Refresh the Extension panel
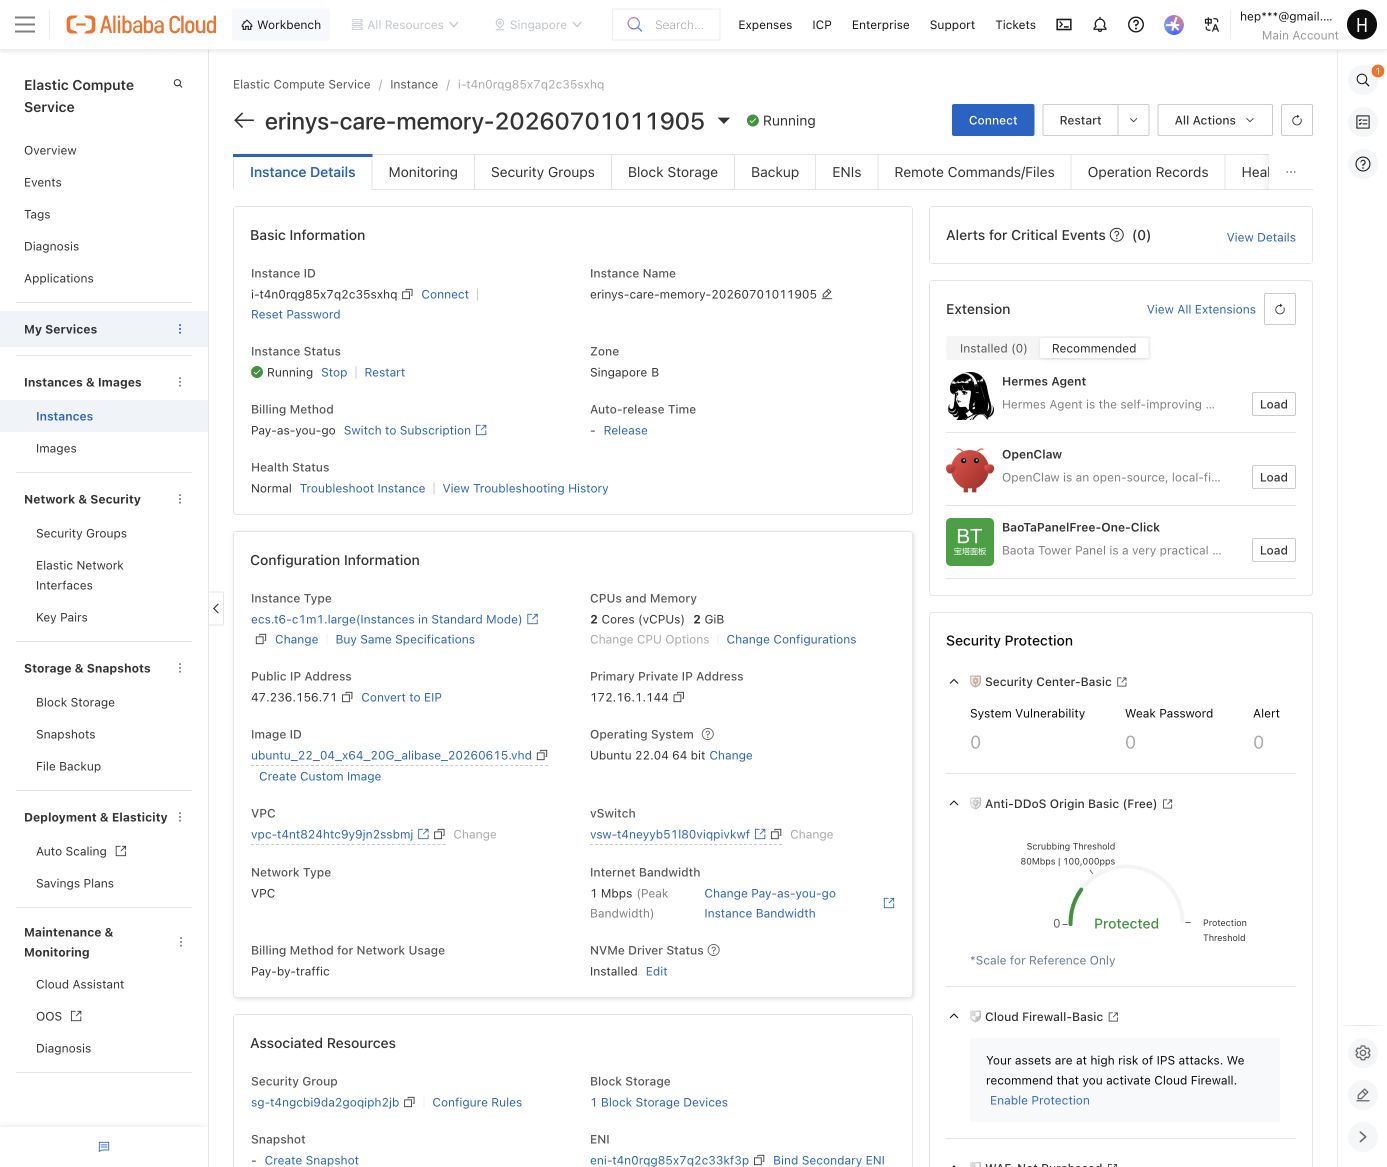Viewport: 1387px width, 1167px height. point(1280,309)
